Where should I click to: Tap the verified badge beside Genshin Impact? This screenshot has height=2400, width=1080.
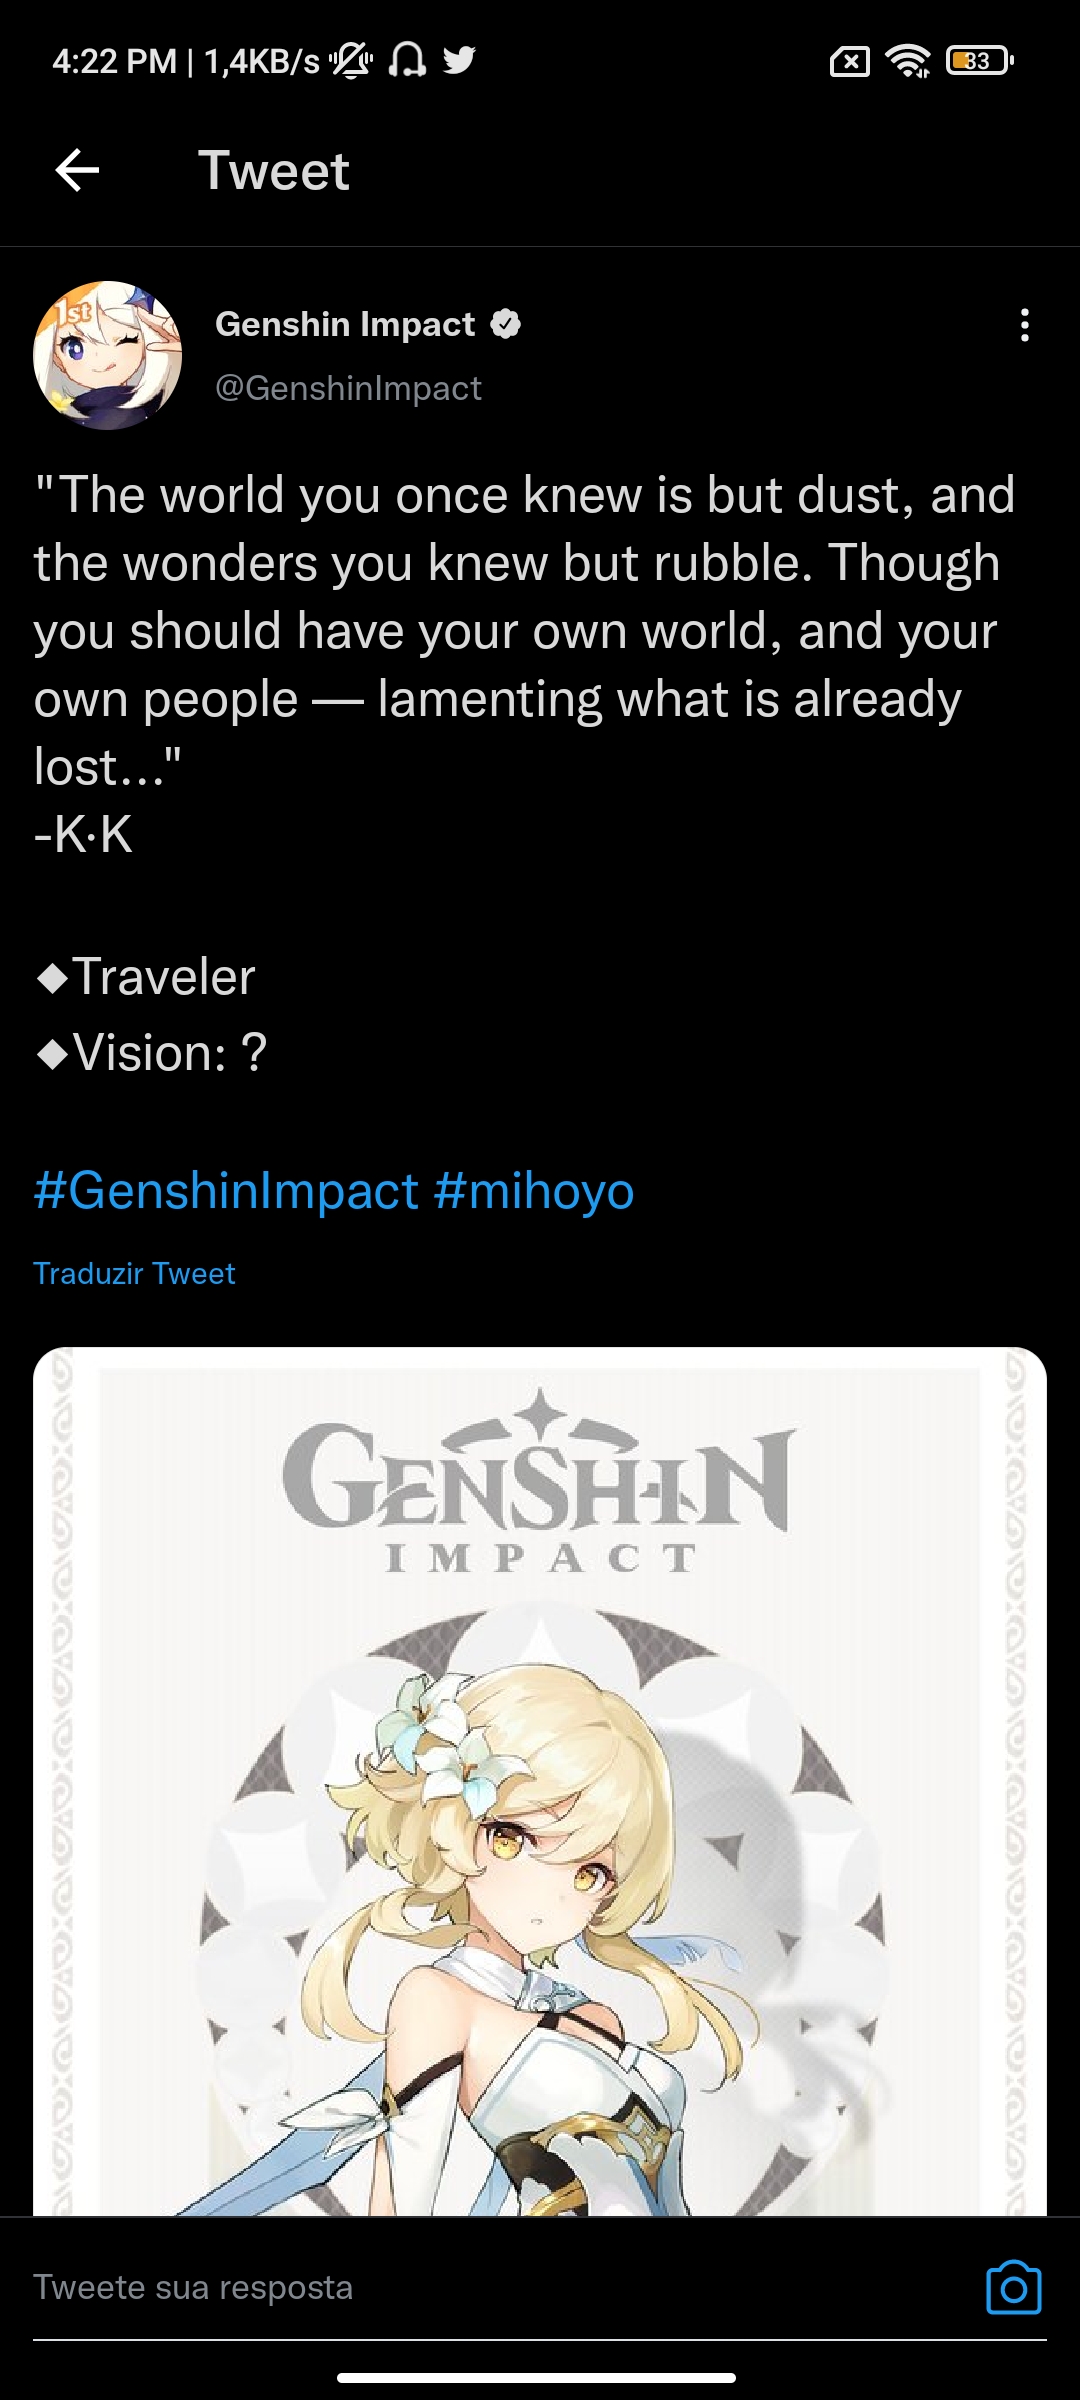pyautogui.click(x=506, y=324)
